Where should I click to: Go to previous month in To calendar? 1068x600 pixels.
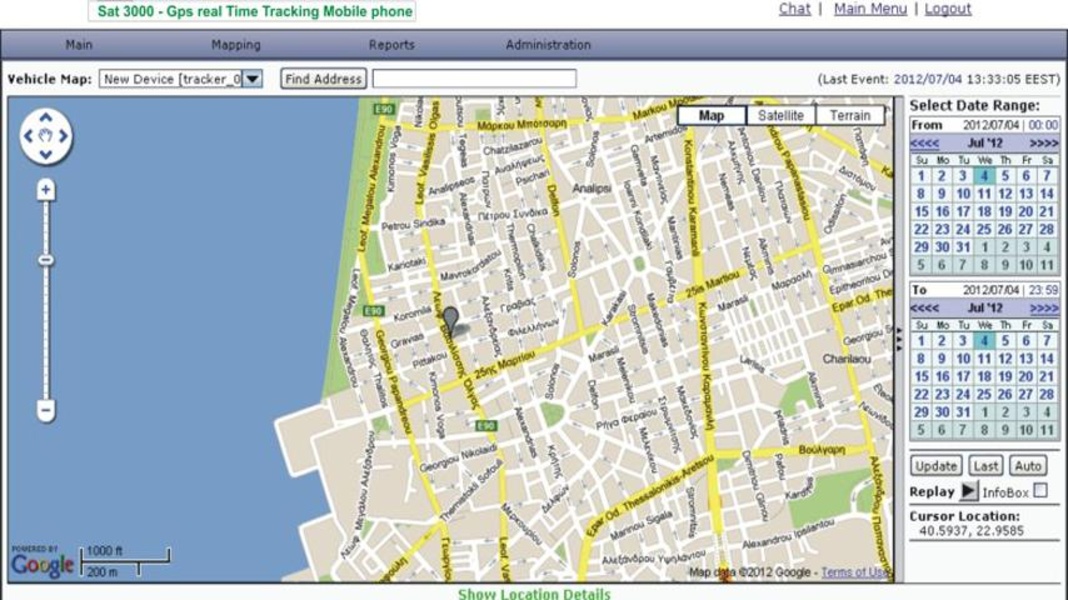[924, 309]
